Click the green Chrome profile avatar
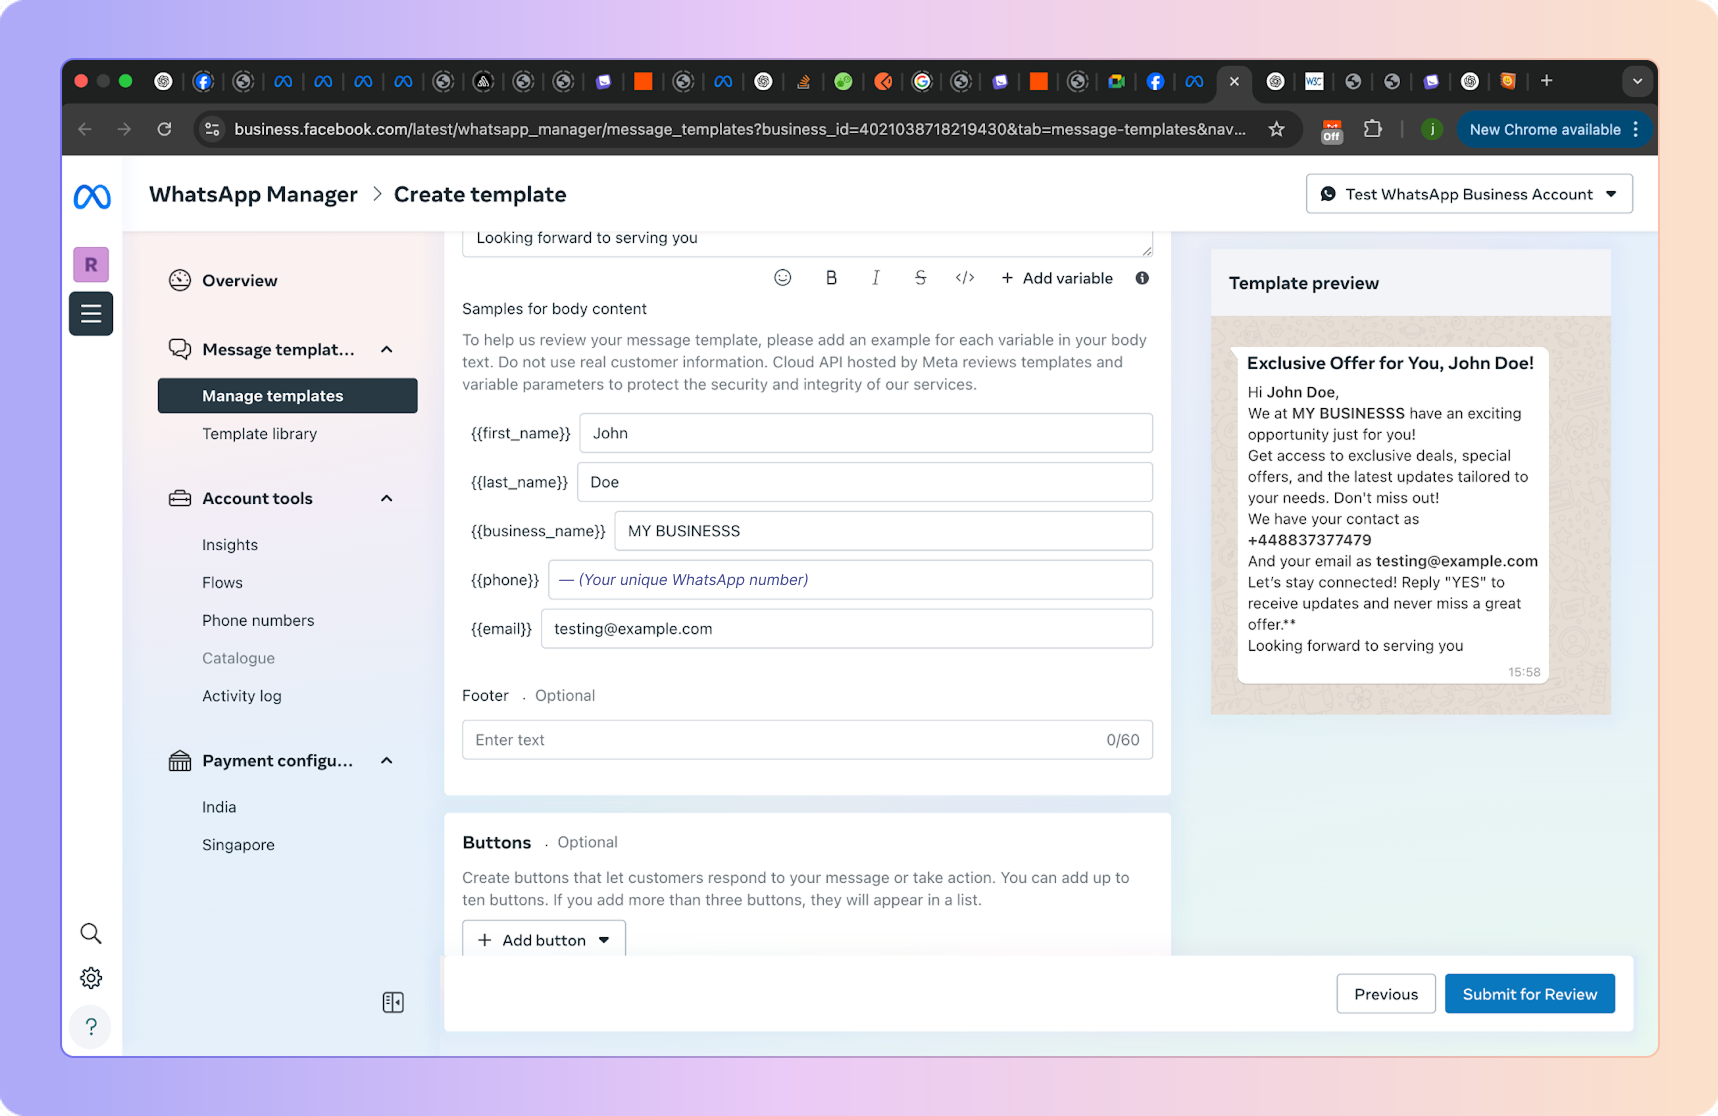Image resolution: width=1718 pixels, height=1116 pixels. pos(1432,129)
